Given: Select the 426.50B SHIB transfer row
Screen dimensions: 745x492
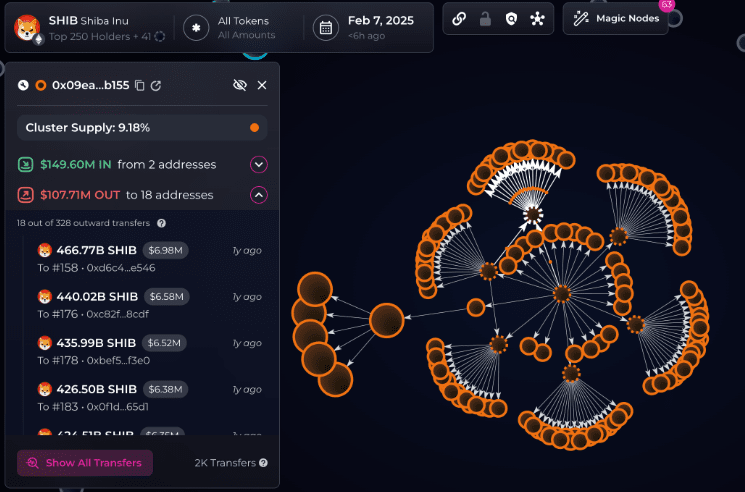Looking at the screenshot, I should [149, 397].
